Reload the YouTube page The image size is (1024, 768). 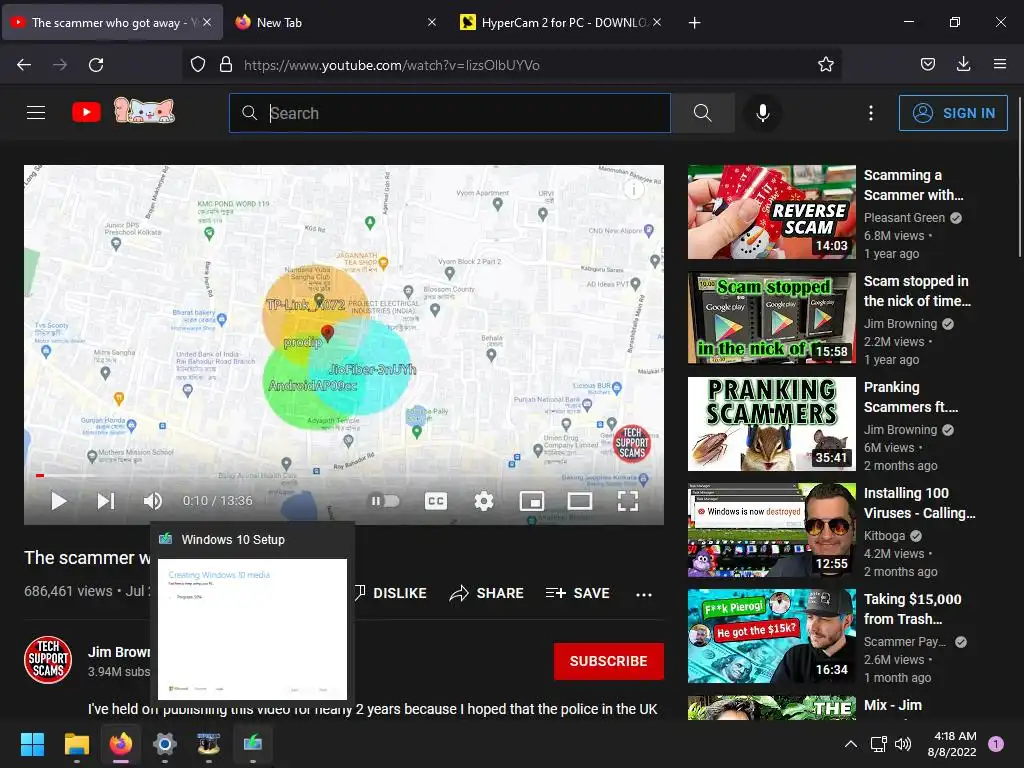96,65
